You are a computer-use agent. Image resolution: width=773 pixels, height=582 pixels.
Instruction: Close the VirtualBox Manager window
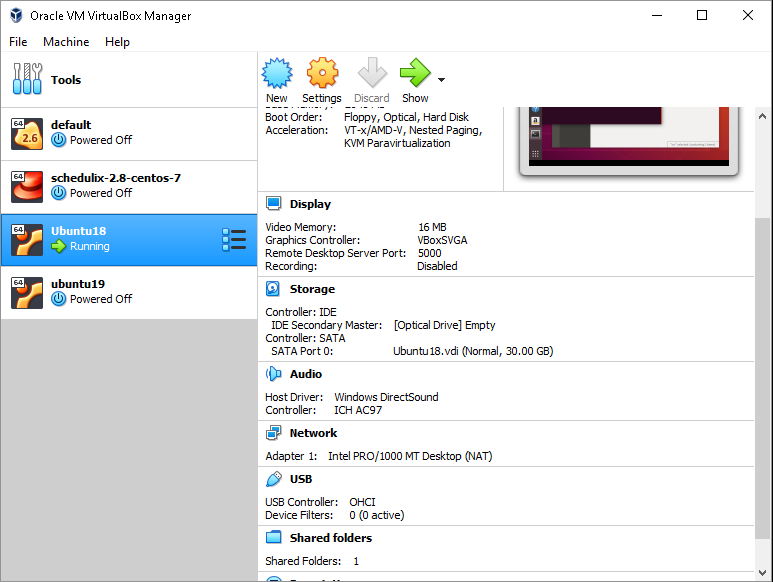pyautogui.click(x=747, y=15)
